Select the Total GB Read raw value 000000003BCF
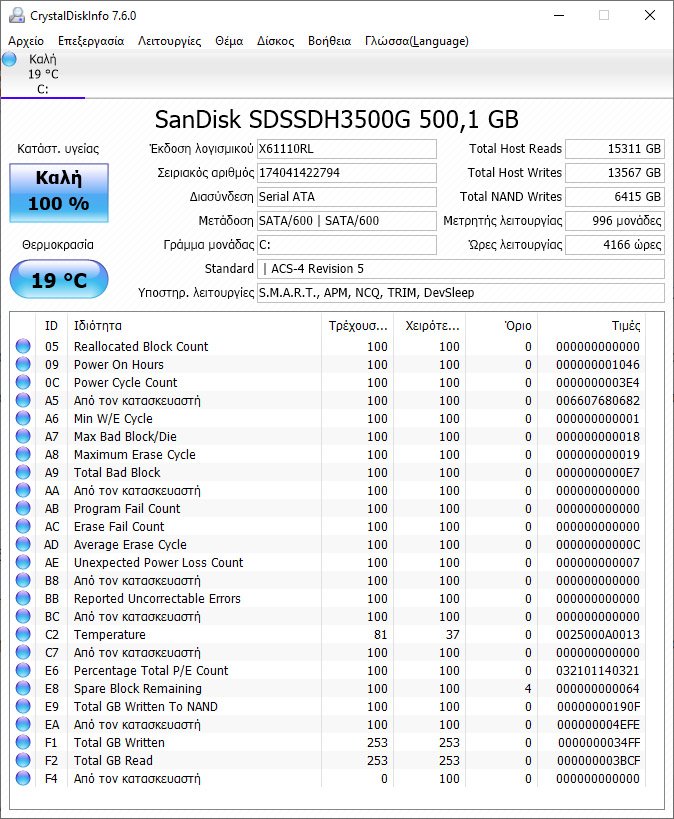The image size is (674, 819). 598,761
